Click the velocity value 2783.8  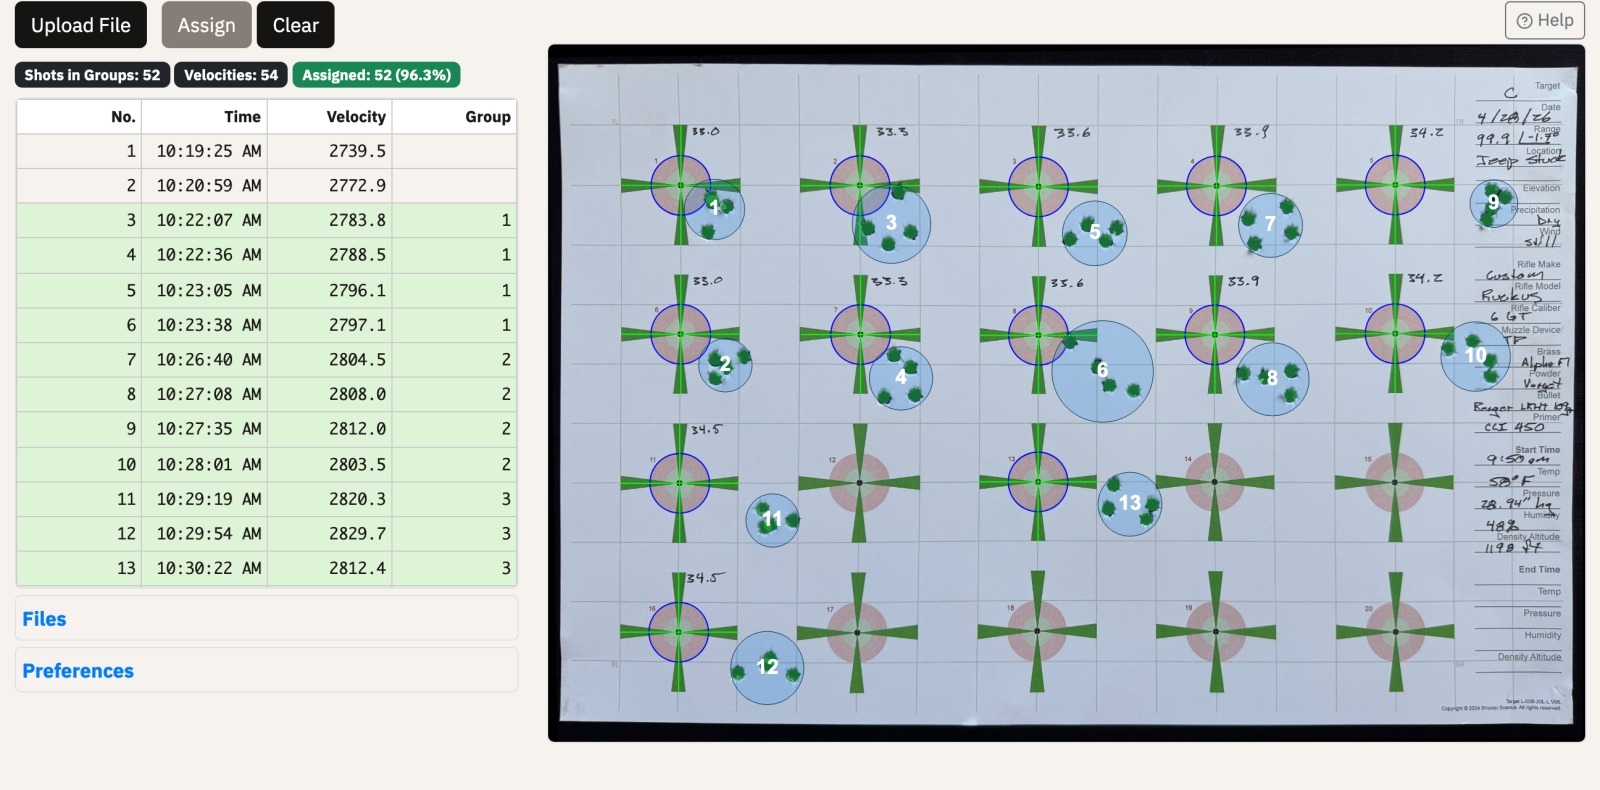click(x=329, y=220)
